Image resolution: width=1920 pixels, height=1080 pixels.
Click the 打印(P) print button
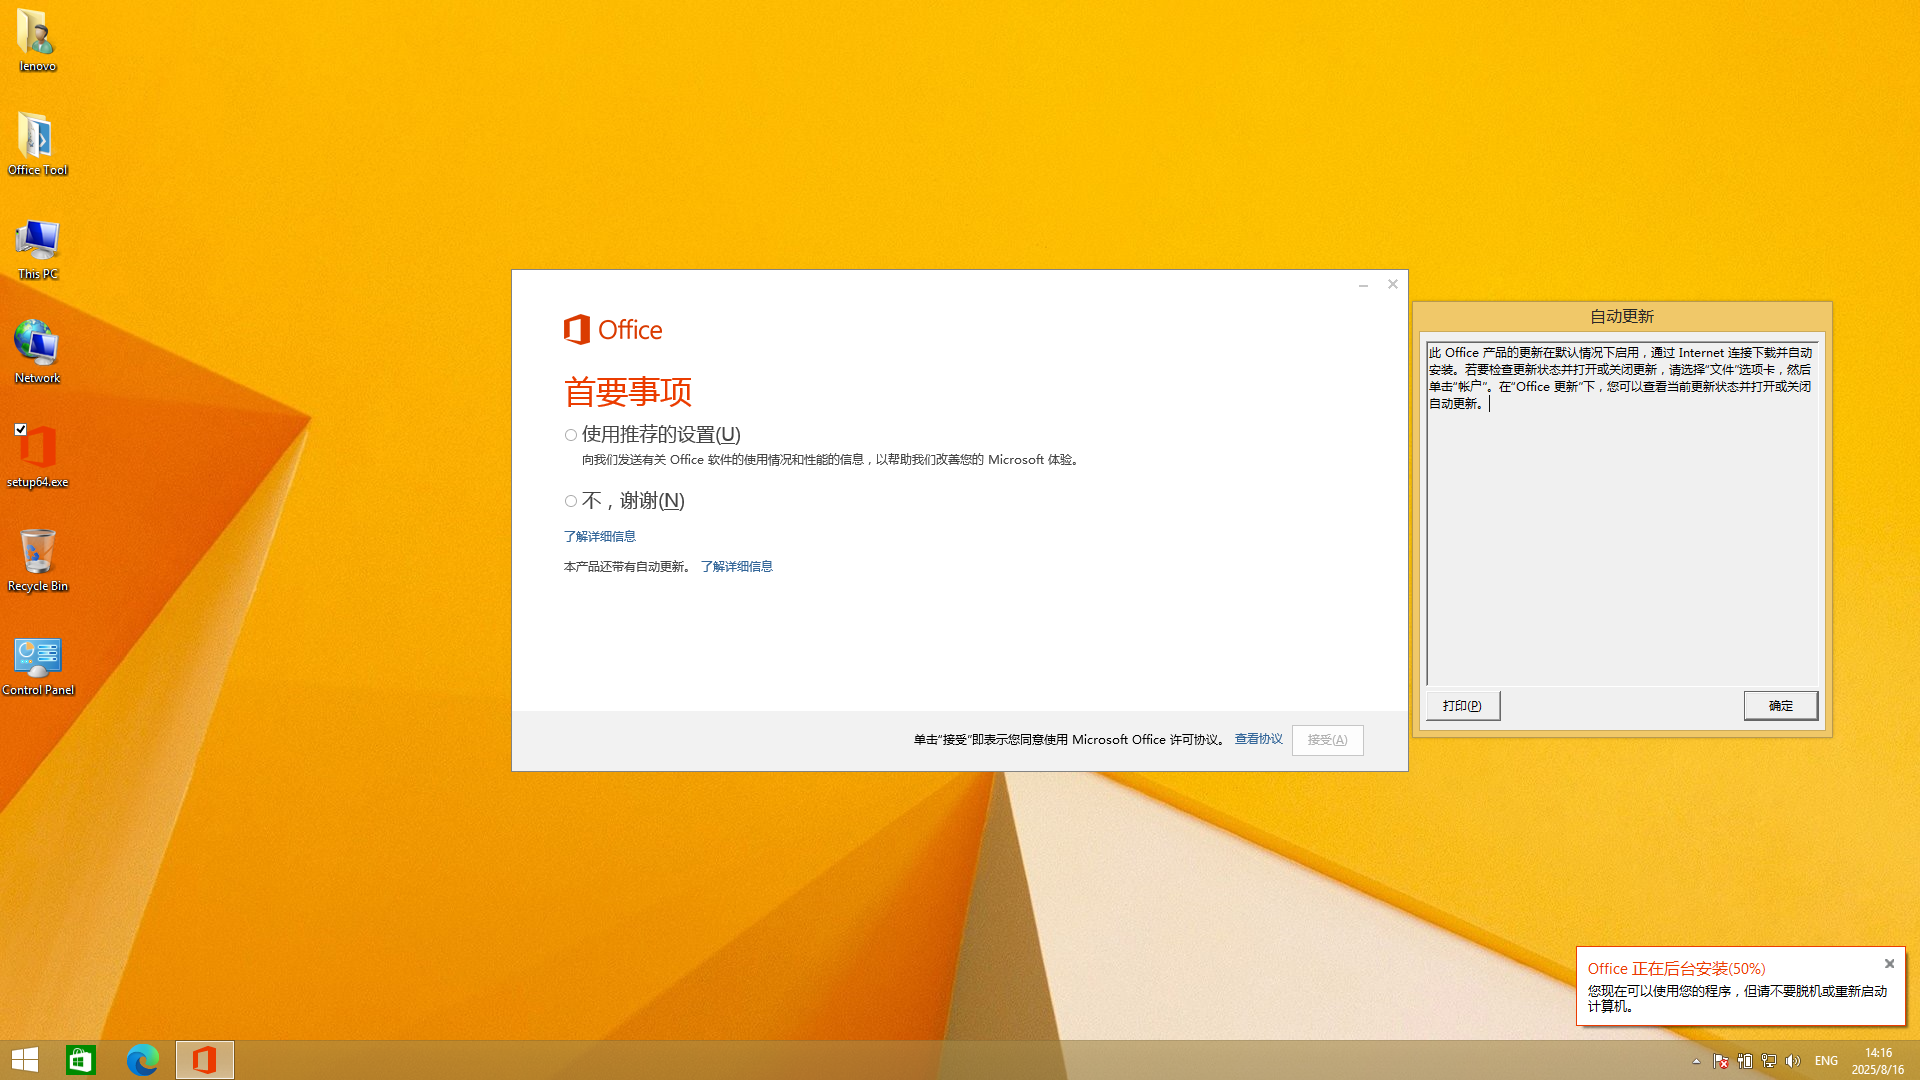click(x=1462, y=706)
